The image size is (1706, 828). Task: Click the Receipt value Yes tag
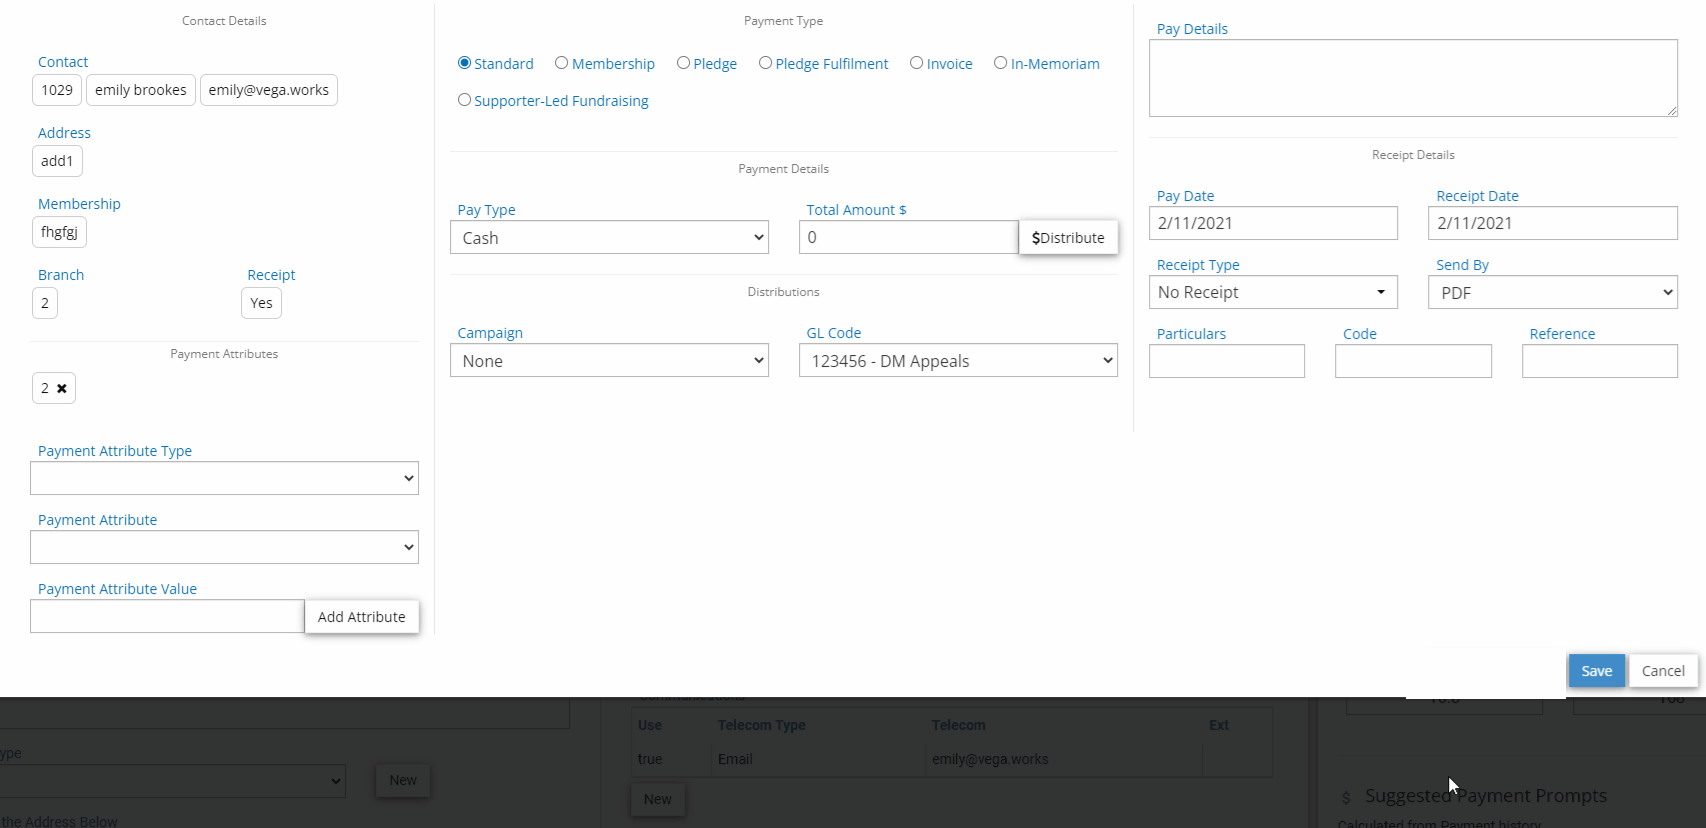point(261,303)
